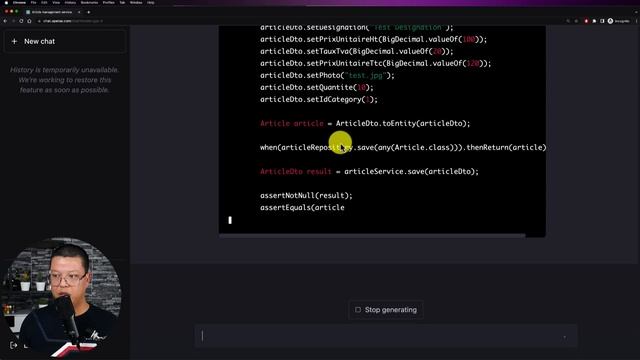Open the Profiles menu
The width and height of the screenshot is (640, 360).
[109, 2]
